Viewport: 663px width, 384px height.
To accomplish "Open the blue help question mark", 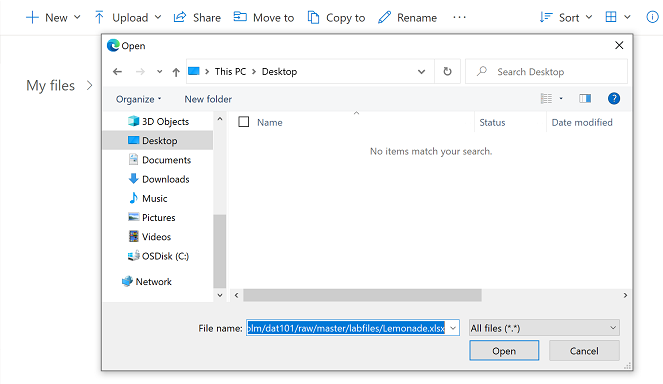I will (614, 99).
